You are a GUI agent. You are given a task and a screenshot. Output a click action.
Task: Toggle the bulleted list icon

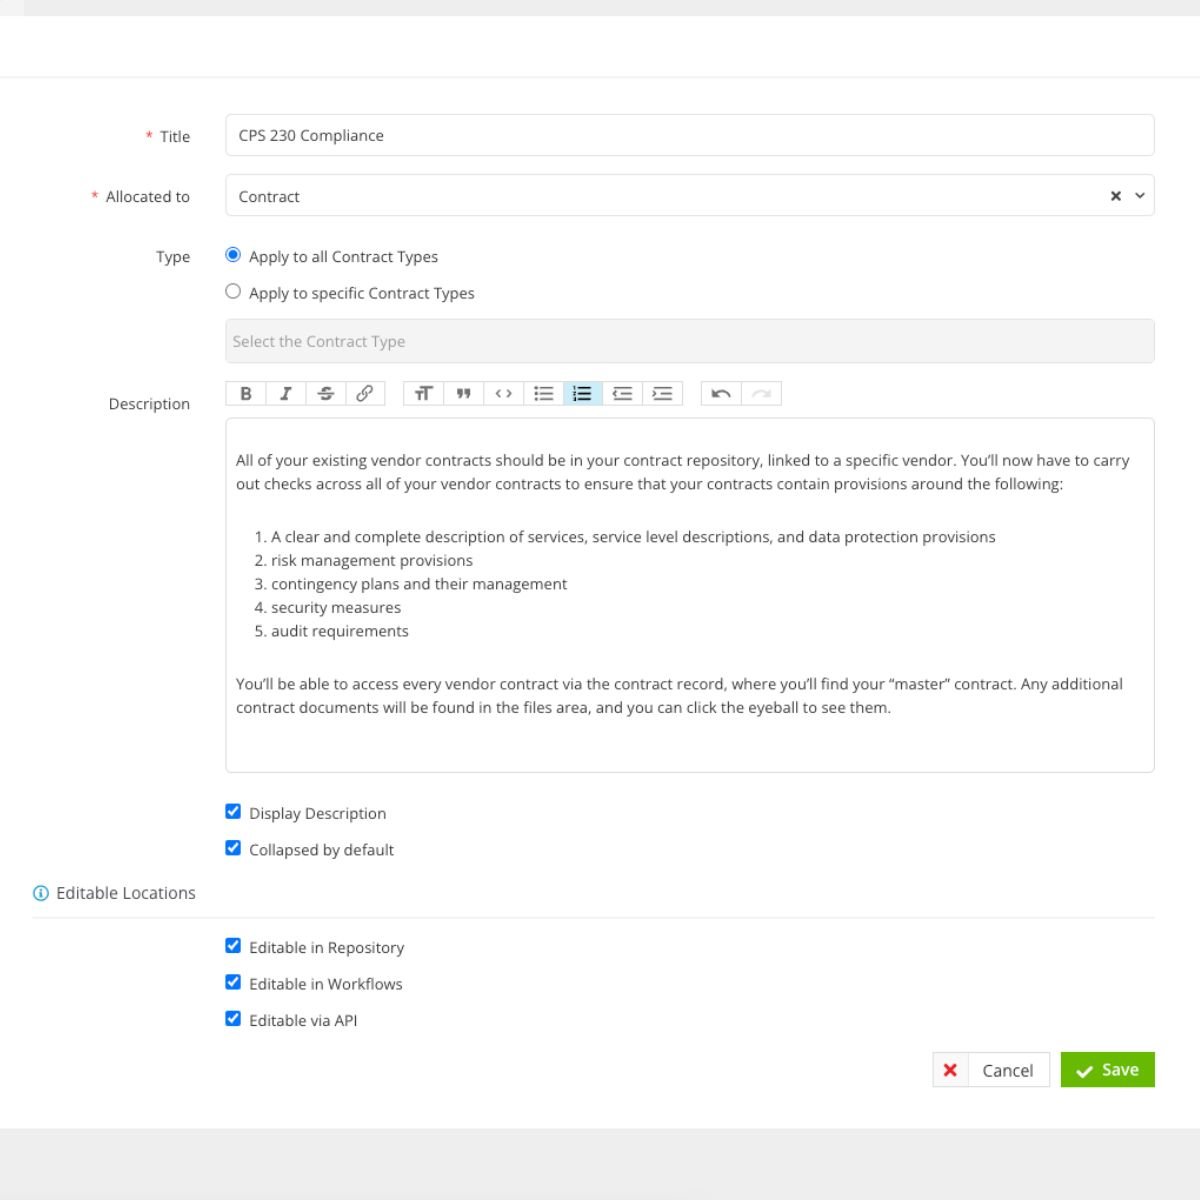(x=543, y=393)
